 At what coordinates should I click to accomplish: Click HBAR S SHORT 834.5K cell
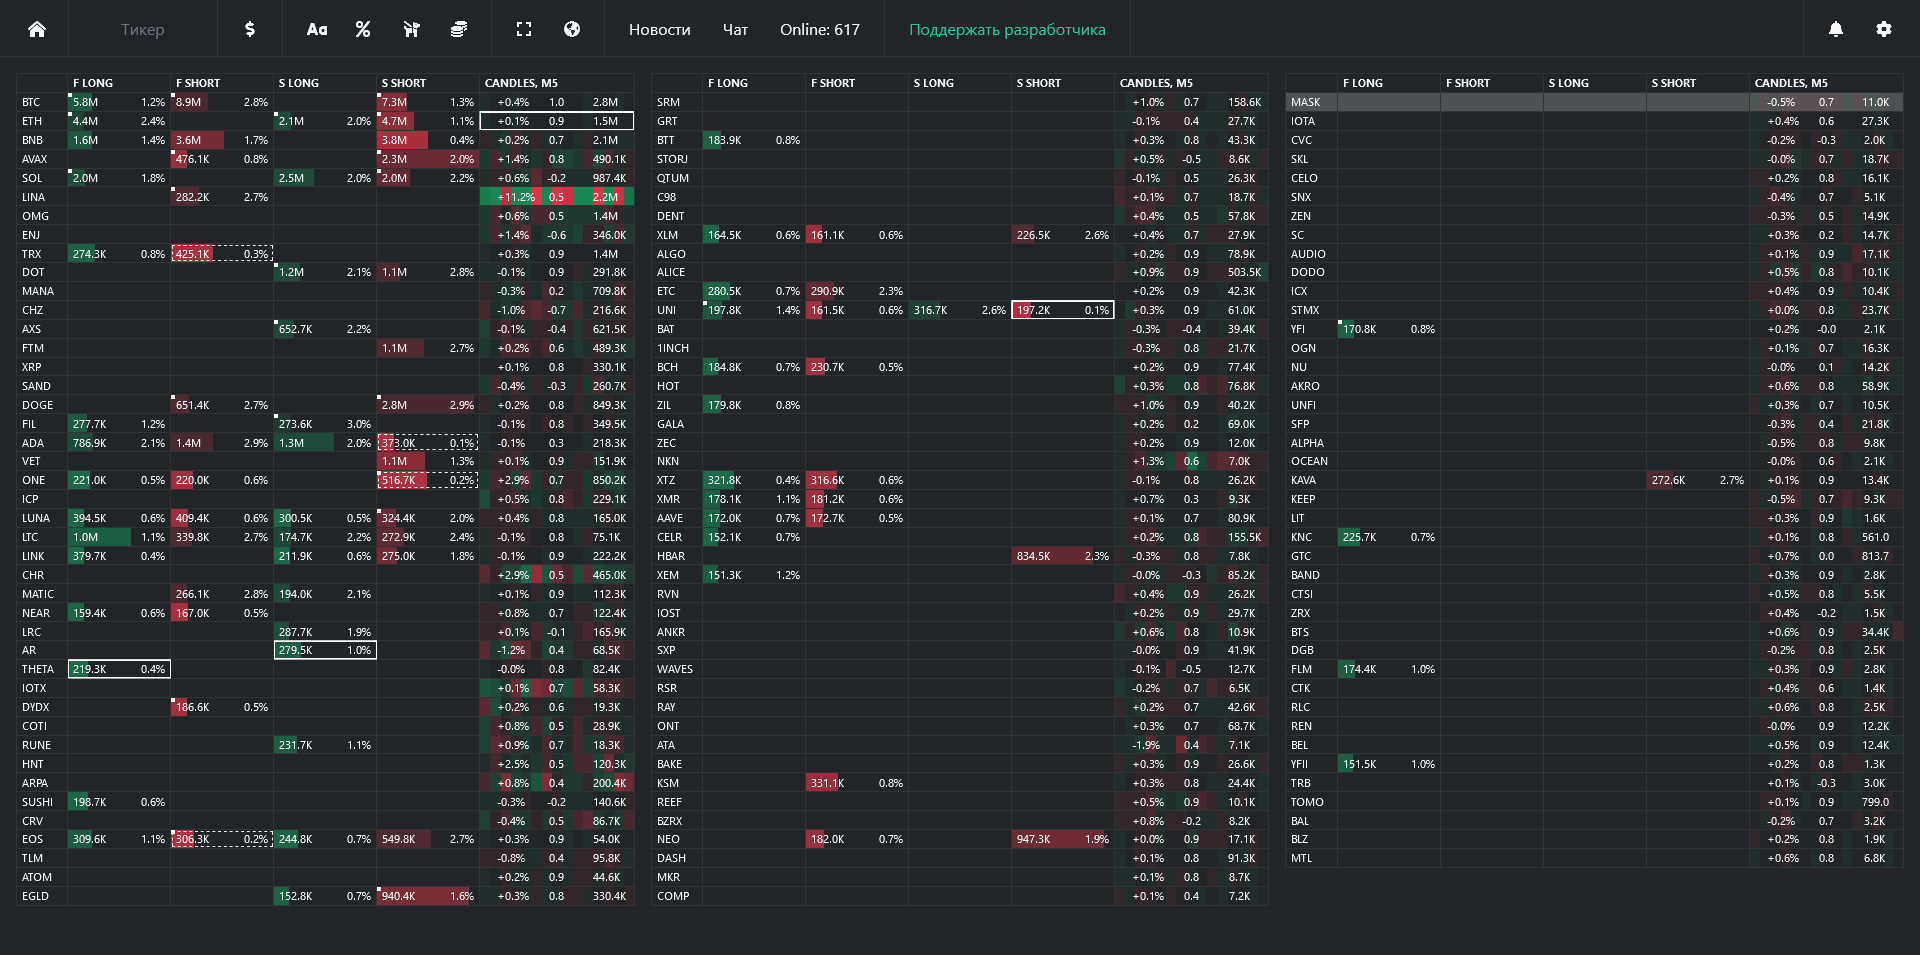pos(1063,556)
